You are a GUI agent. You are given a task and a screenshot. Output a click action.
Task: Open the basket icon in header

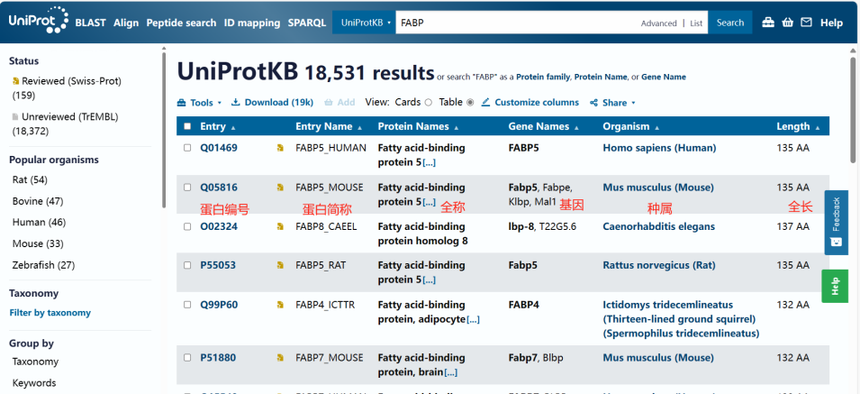788,22
